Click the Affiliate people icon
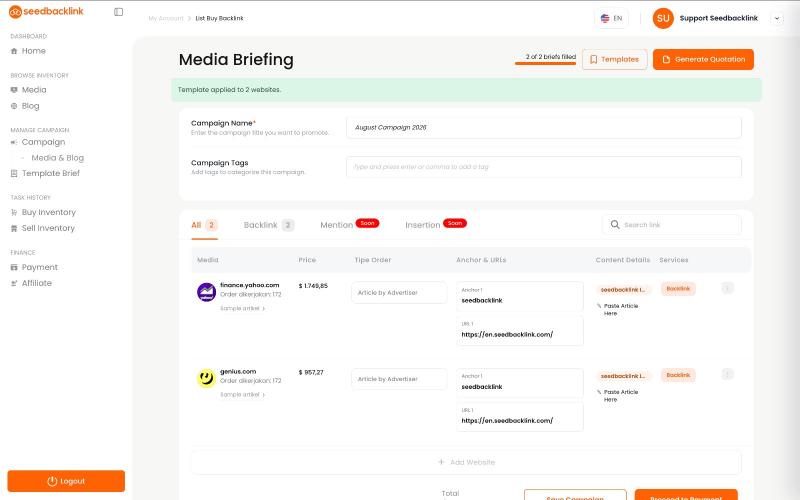The width and height of the screenshot is (800, 500). (14, 283)
